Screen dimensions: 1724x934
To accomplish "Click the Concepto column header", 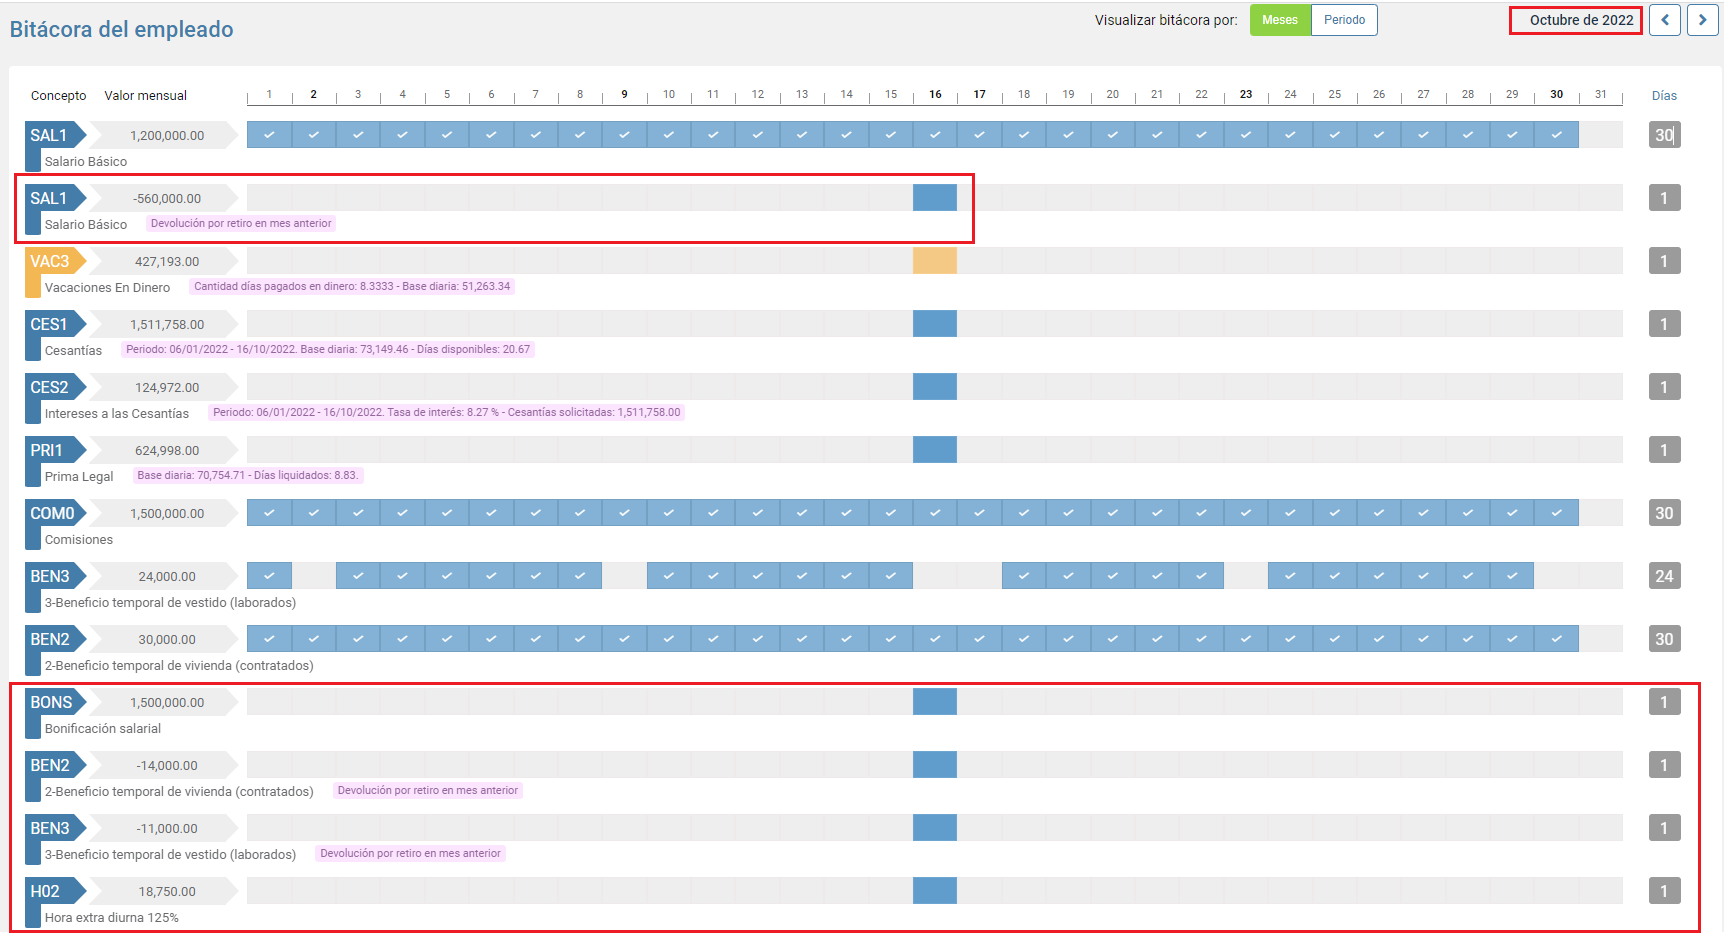I will [59, 96].
